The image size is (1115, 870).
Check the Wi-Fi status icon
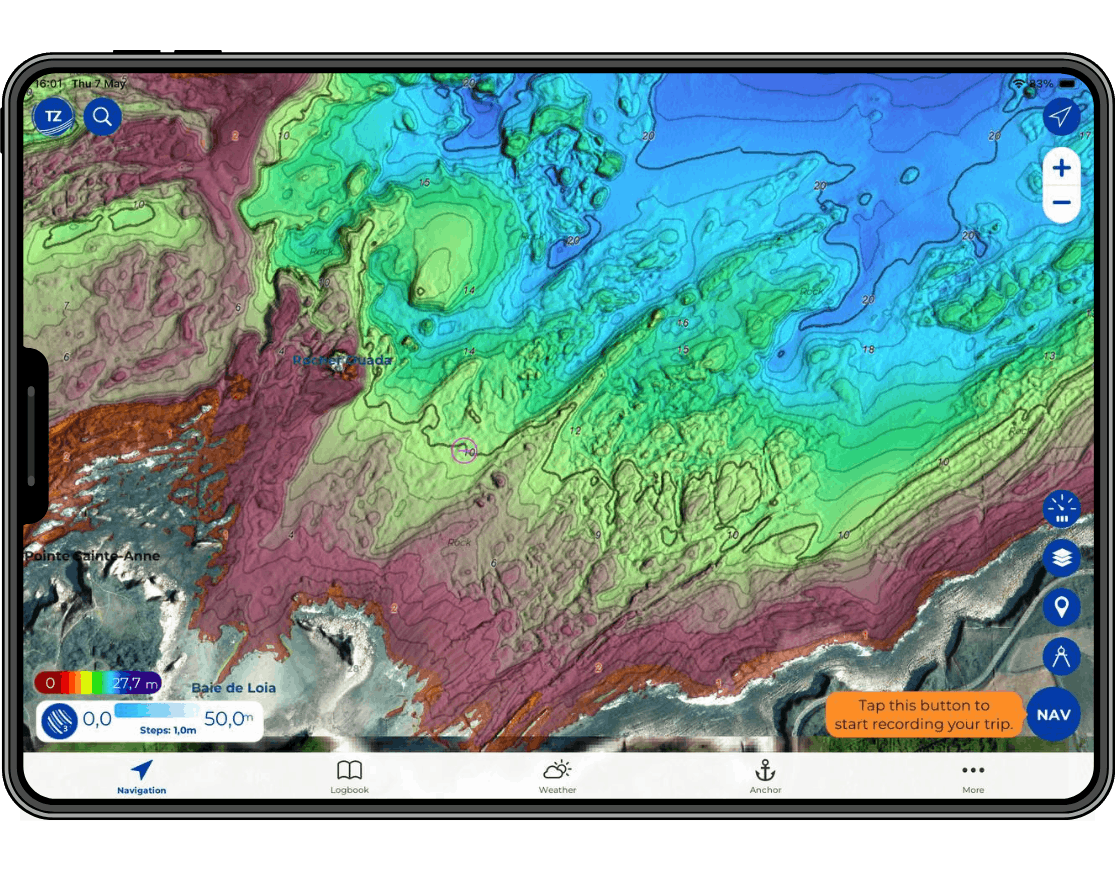pos(1020,84)
